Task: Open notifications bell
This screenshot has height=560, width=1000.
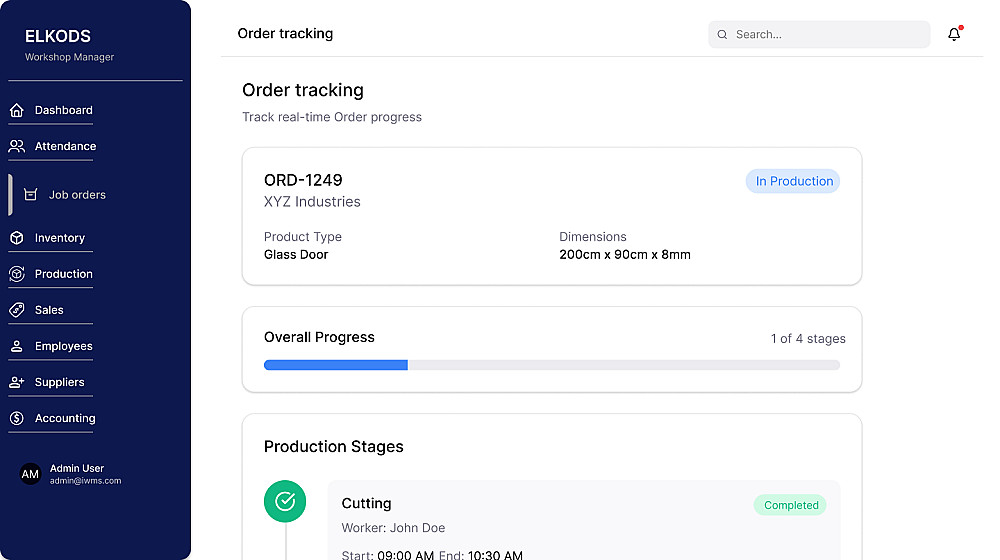Action: [954, 34]
